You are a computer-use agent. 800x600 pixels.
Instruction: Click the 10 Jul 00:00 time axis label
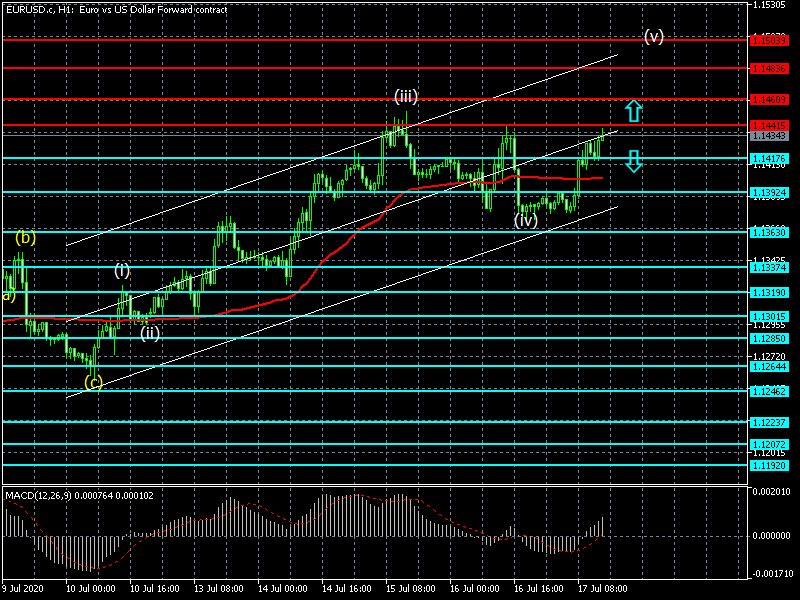[x=91, y=588]
